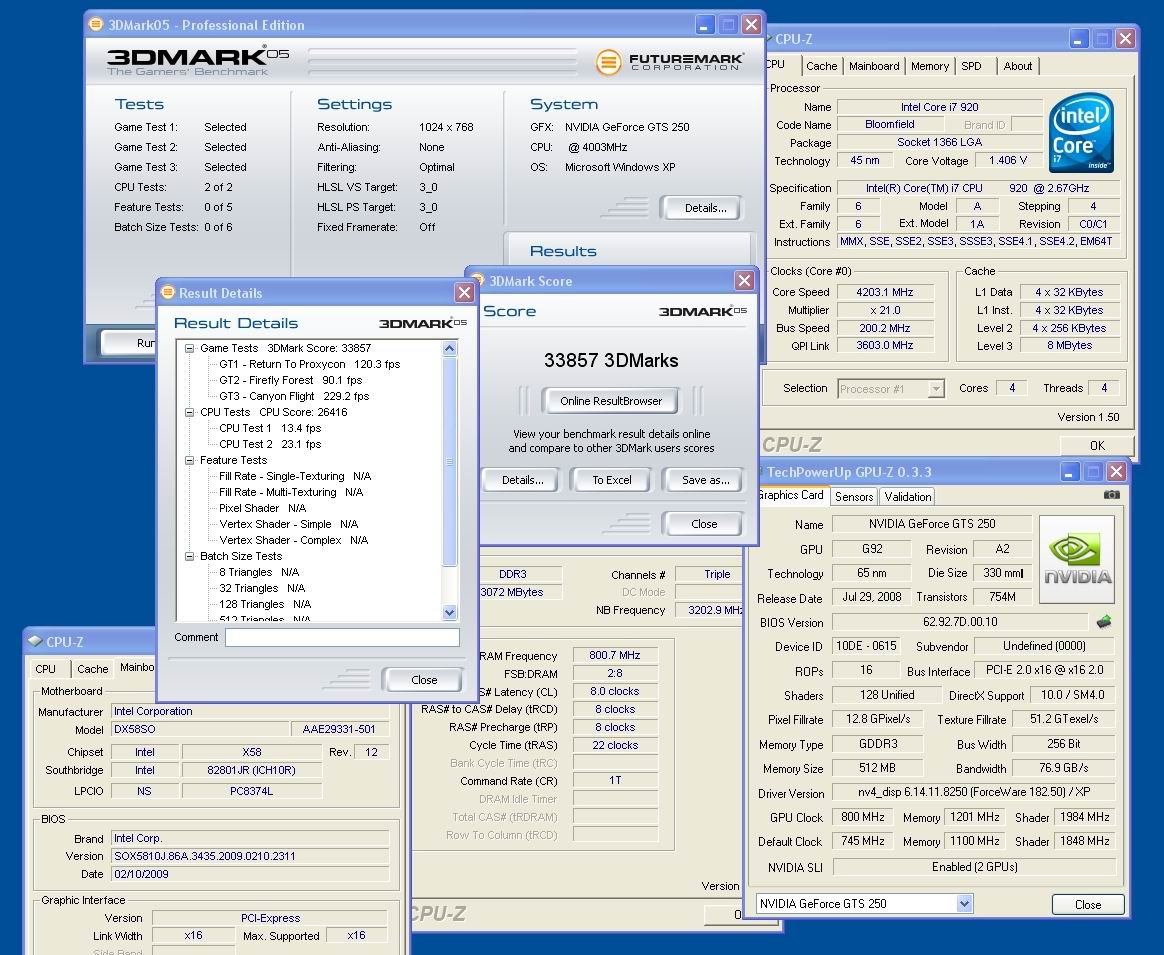Click the Core Speed value 4203.1 MHz
The height and width of the screenshot is (955, 1164).
point(885,293)
